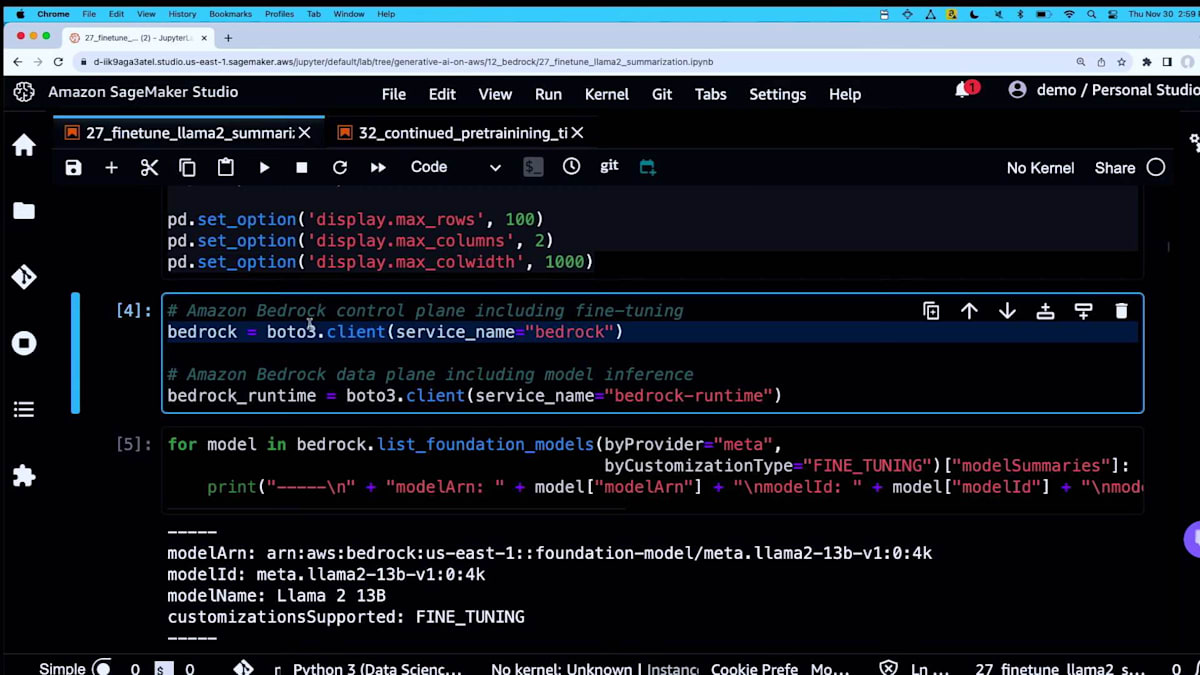Viewport: 1200px width, 675px height.
Task: Bookmark this page with star icon
Action: point(1121,61)
